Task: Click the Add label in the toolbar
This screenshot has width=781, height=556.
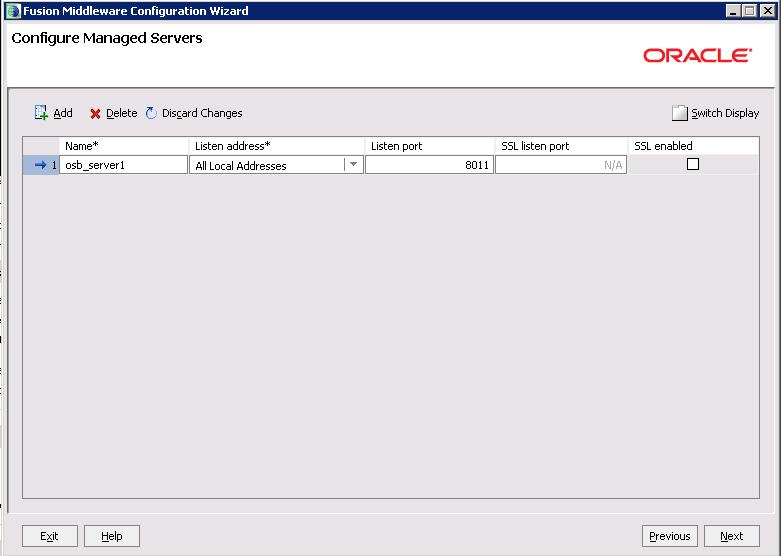Action: click(x=63, y=113)
